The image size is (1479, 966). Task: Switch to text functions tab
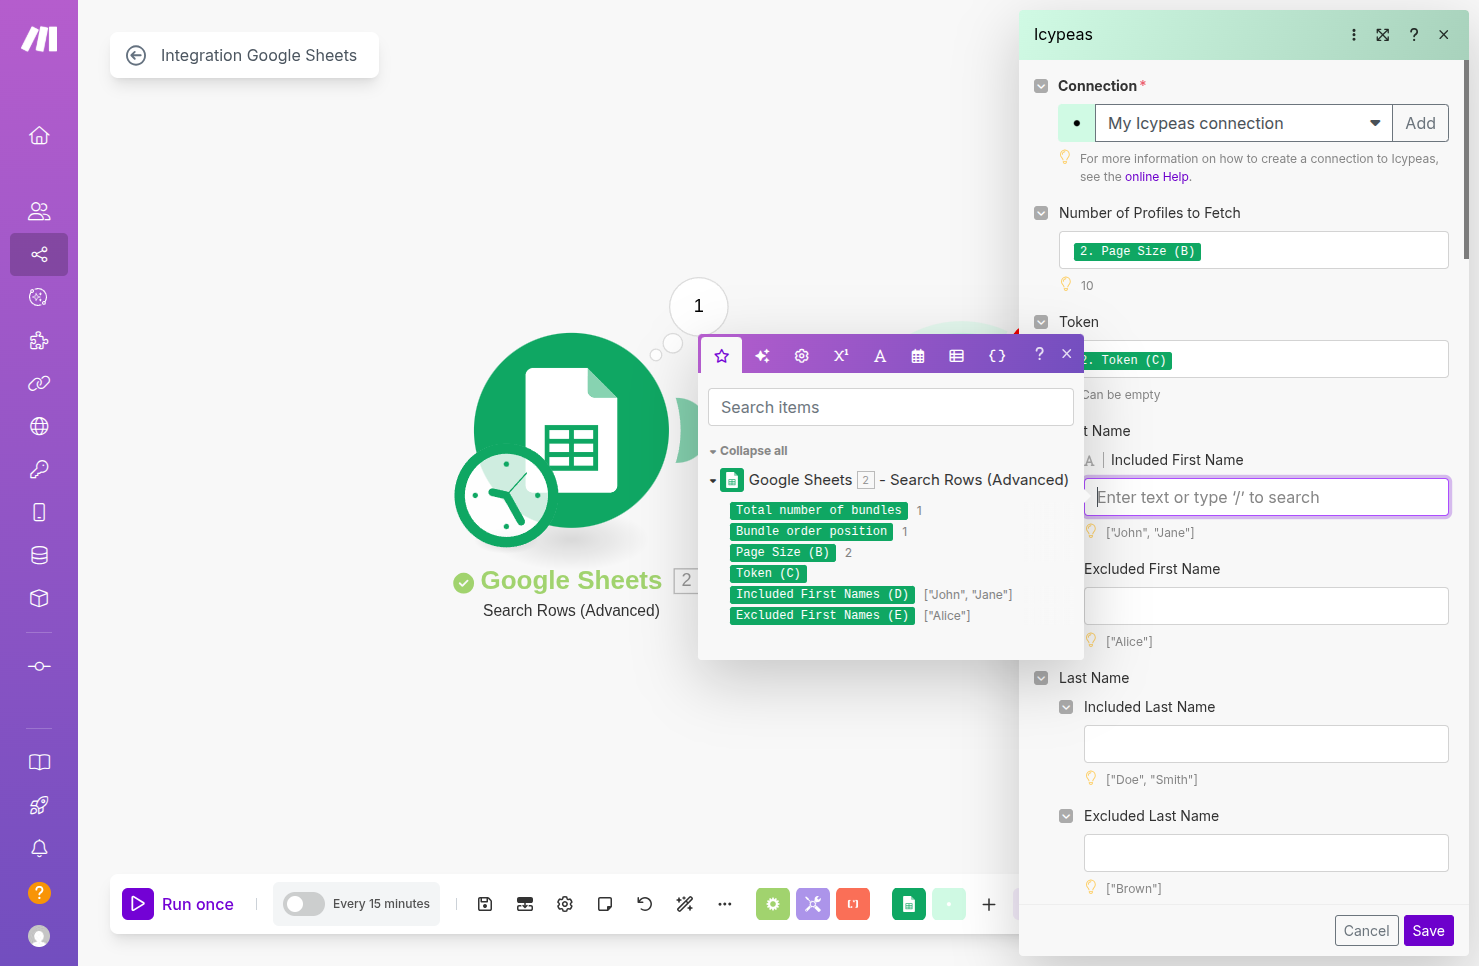pyautogui.click(x=880, y=355)
